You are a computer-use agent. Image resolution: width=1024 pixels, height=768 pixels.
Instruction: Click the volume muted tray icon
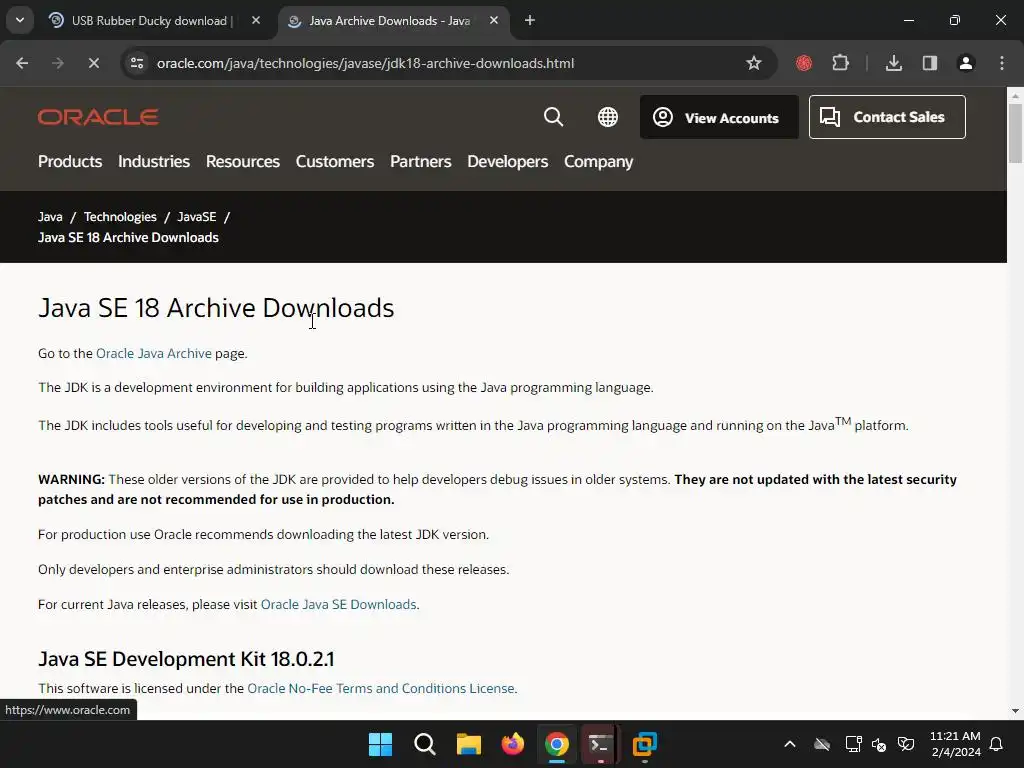click(879, 744)
